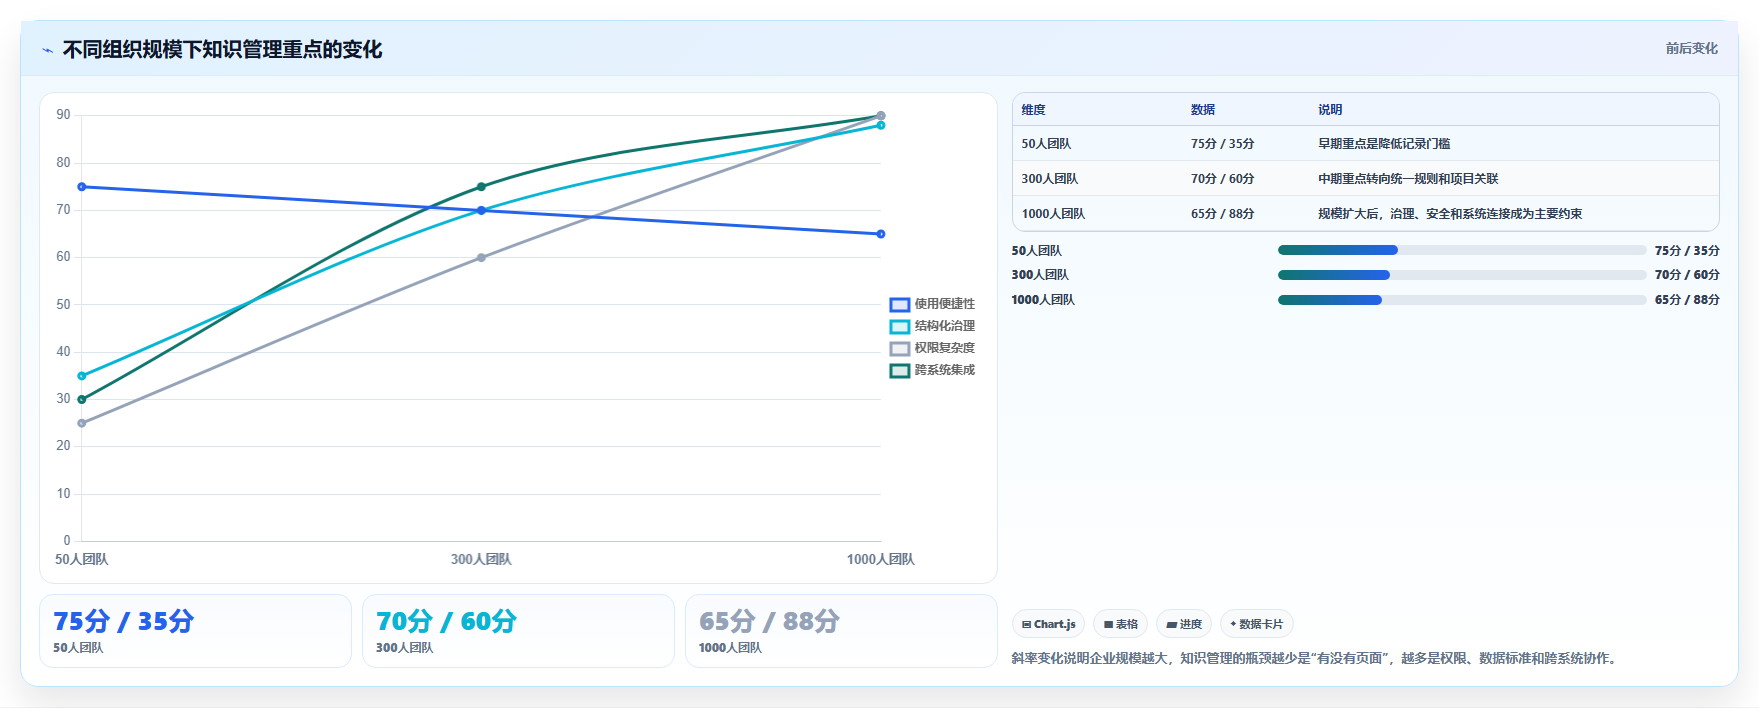The width and height of the screenshot is (1759, 708).
Task: Click the 65分 / 88分 value beside the progress bar
Action: [1687, 300]
